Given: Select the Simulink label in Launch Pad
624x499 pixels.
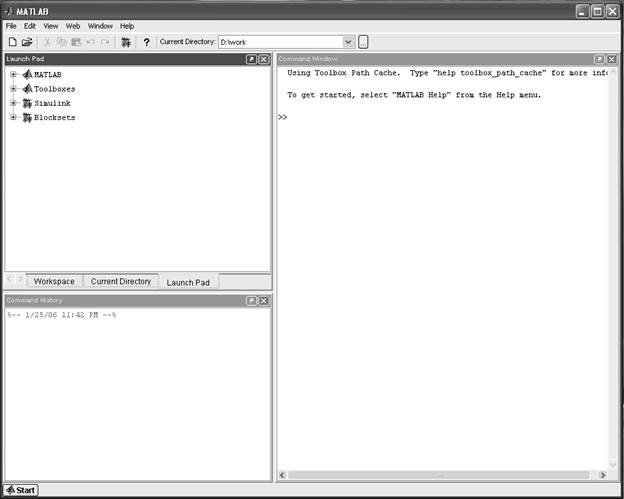Looking at the screenshot, I should coord(53,103).
